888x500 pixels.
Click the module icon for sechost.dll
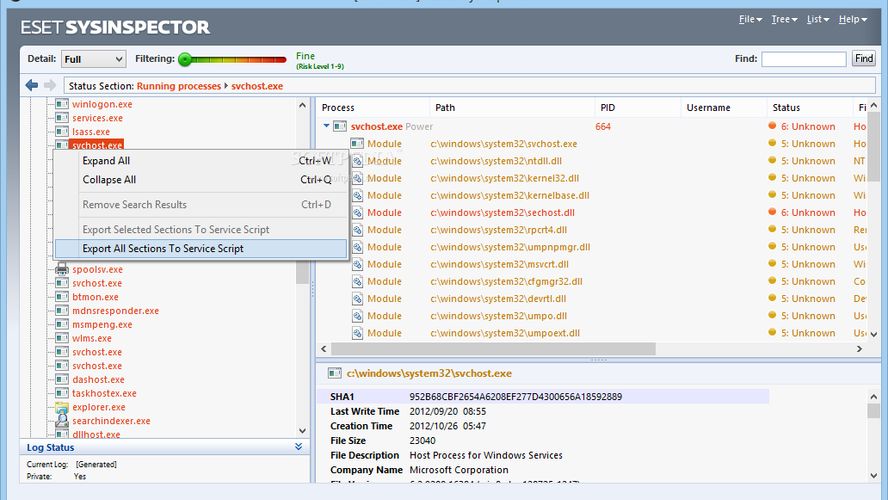point(357,212)
